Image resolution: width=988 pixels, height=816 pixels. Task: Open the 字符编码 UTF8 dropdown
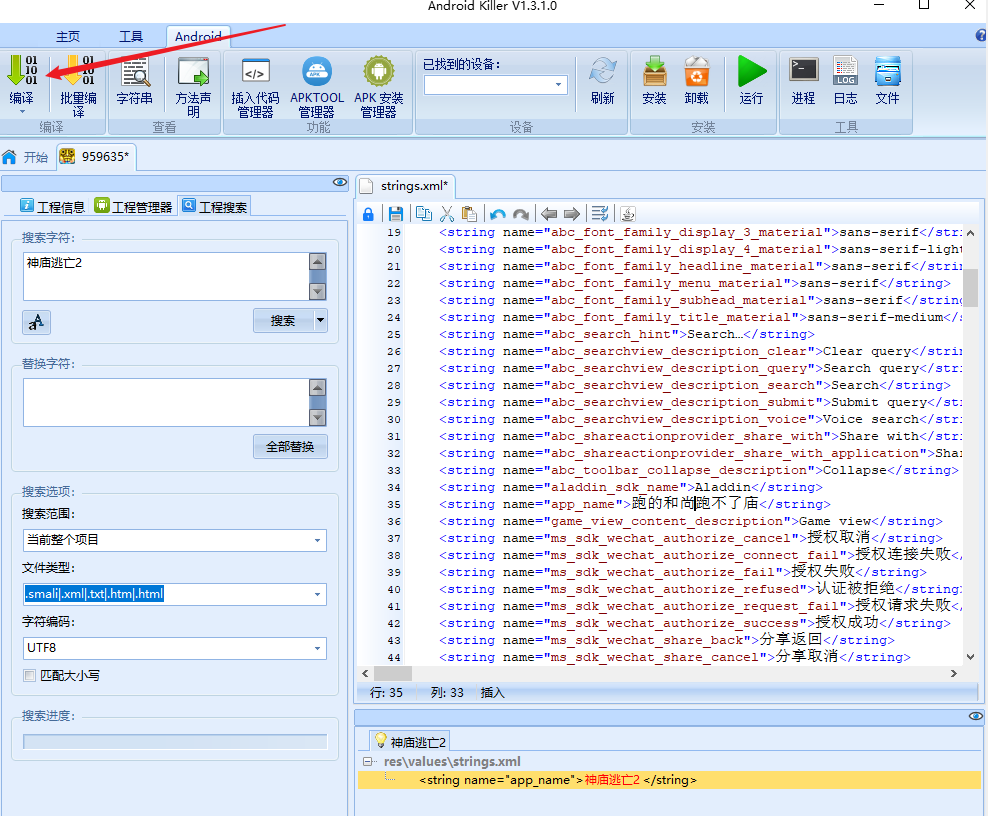pos(317,648)
